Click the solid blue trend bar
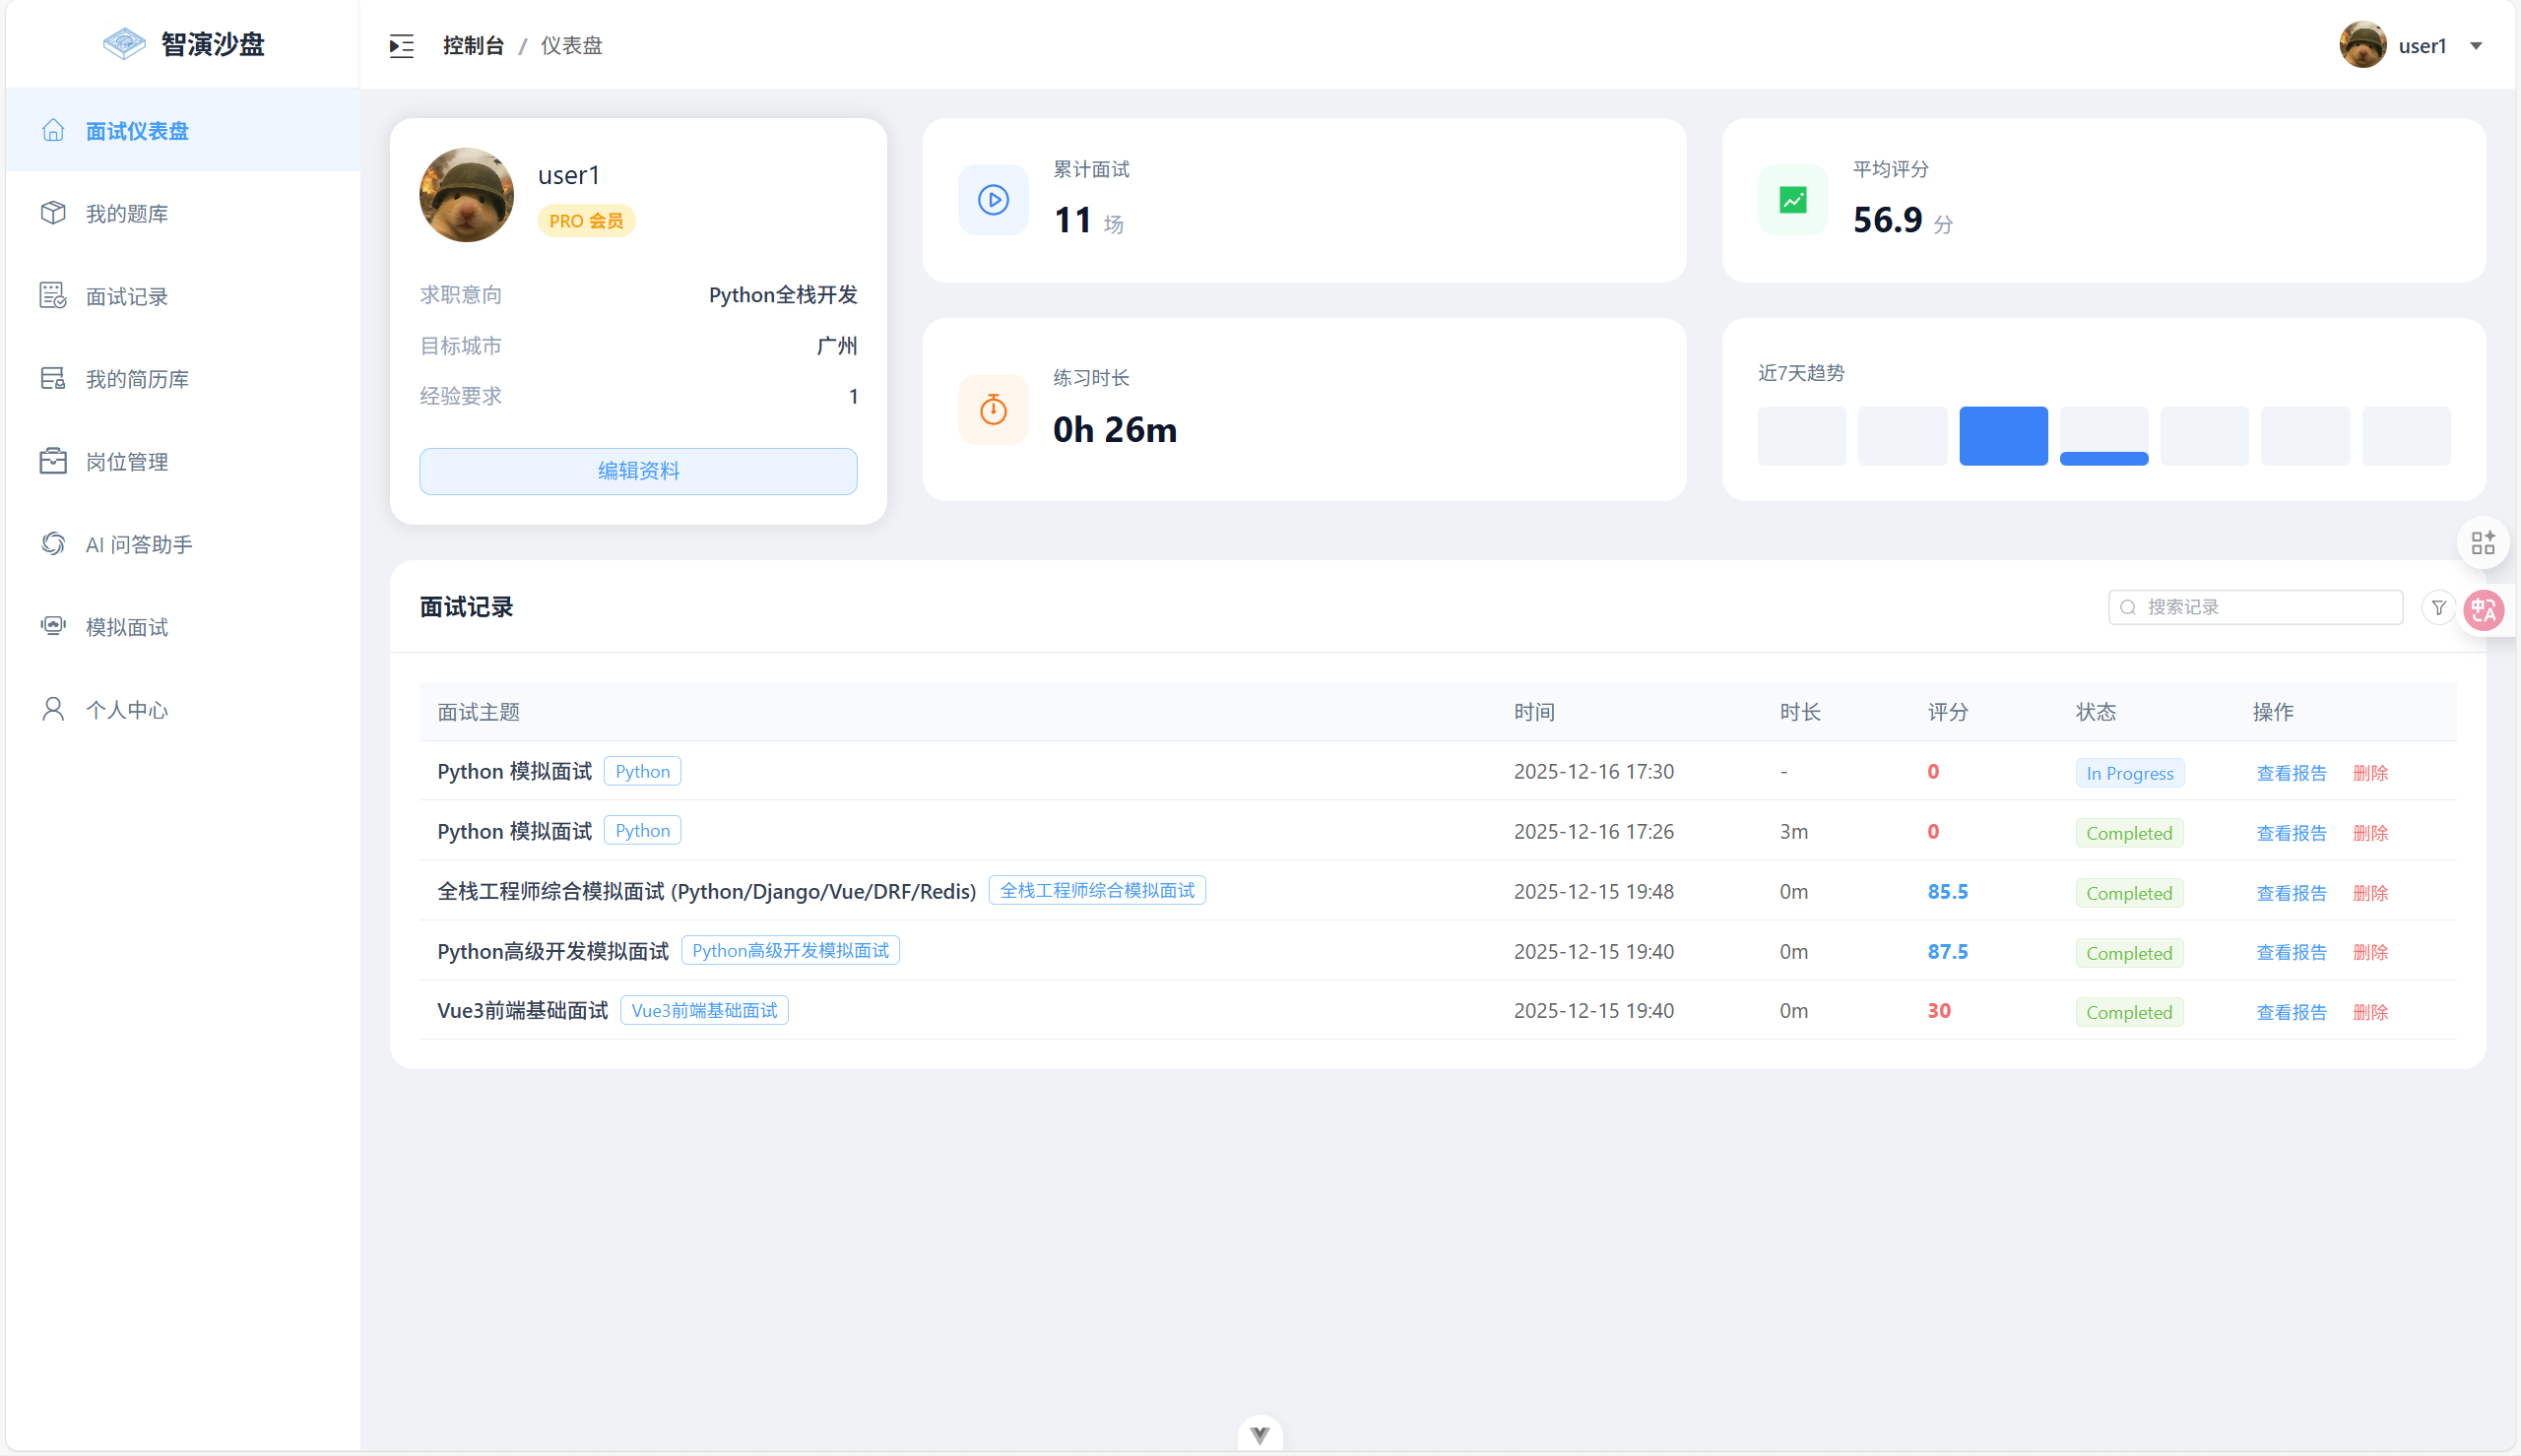 click(2002, 436)
